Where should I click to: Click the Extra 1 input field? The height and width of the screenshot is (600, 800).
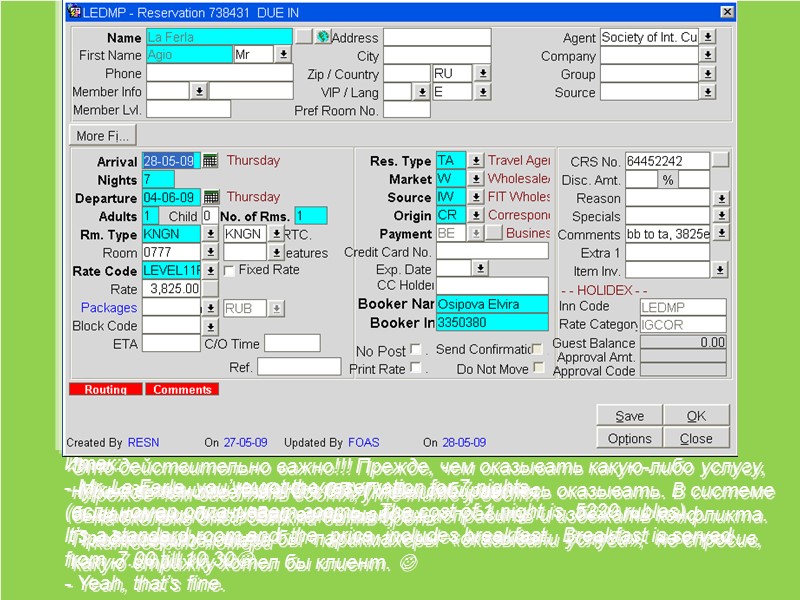coord(667,252)
